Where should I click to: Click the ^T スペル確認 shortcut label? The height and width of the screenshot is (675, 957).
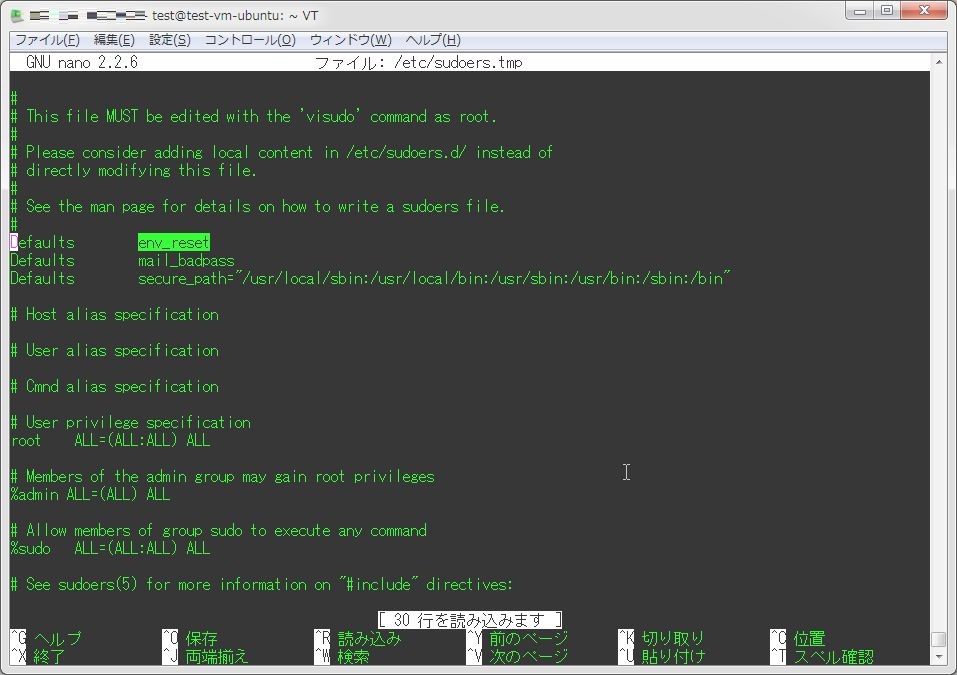coord(822,657)
